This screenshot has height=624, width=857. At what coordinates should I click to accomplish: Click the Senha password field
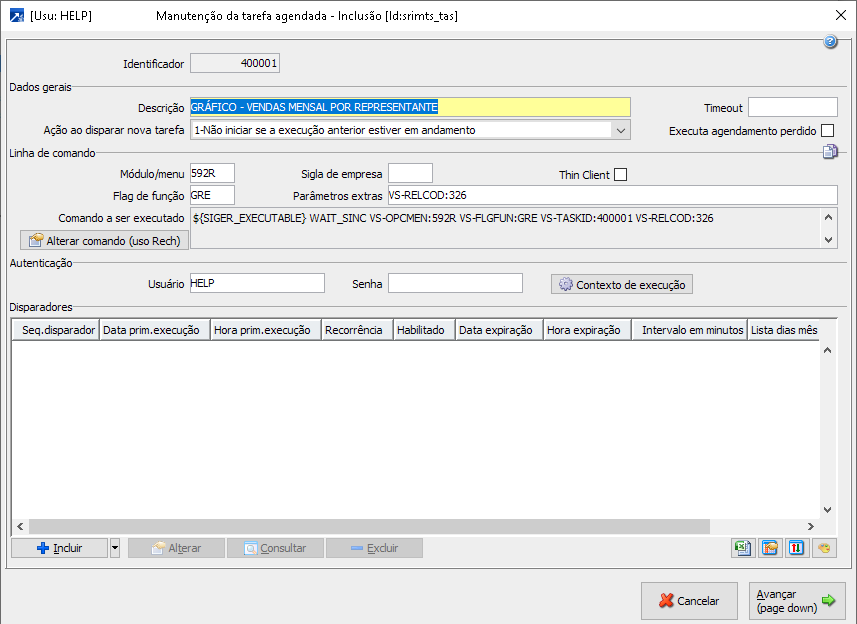pos(455,283)
